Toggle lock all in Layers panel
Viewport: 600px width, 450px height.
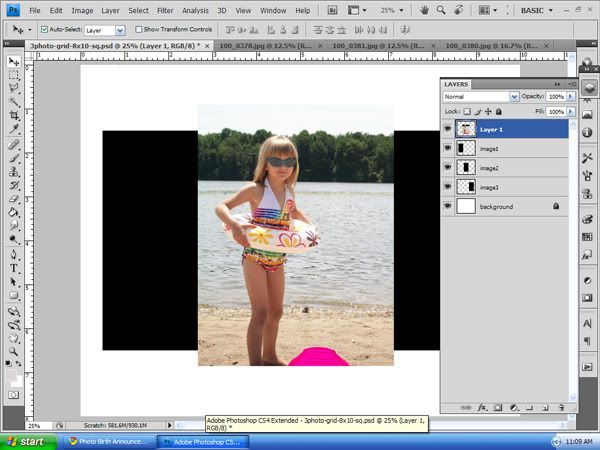(499, 112)
